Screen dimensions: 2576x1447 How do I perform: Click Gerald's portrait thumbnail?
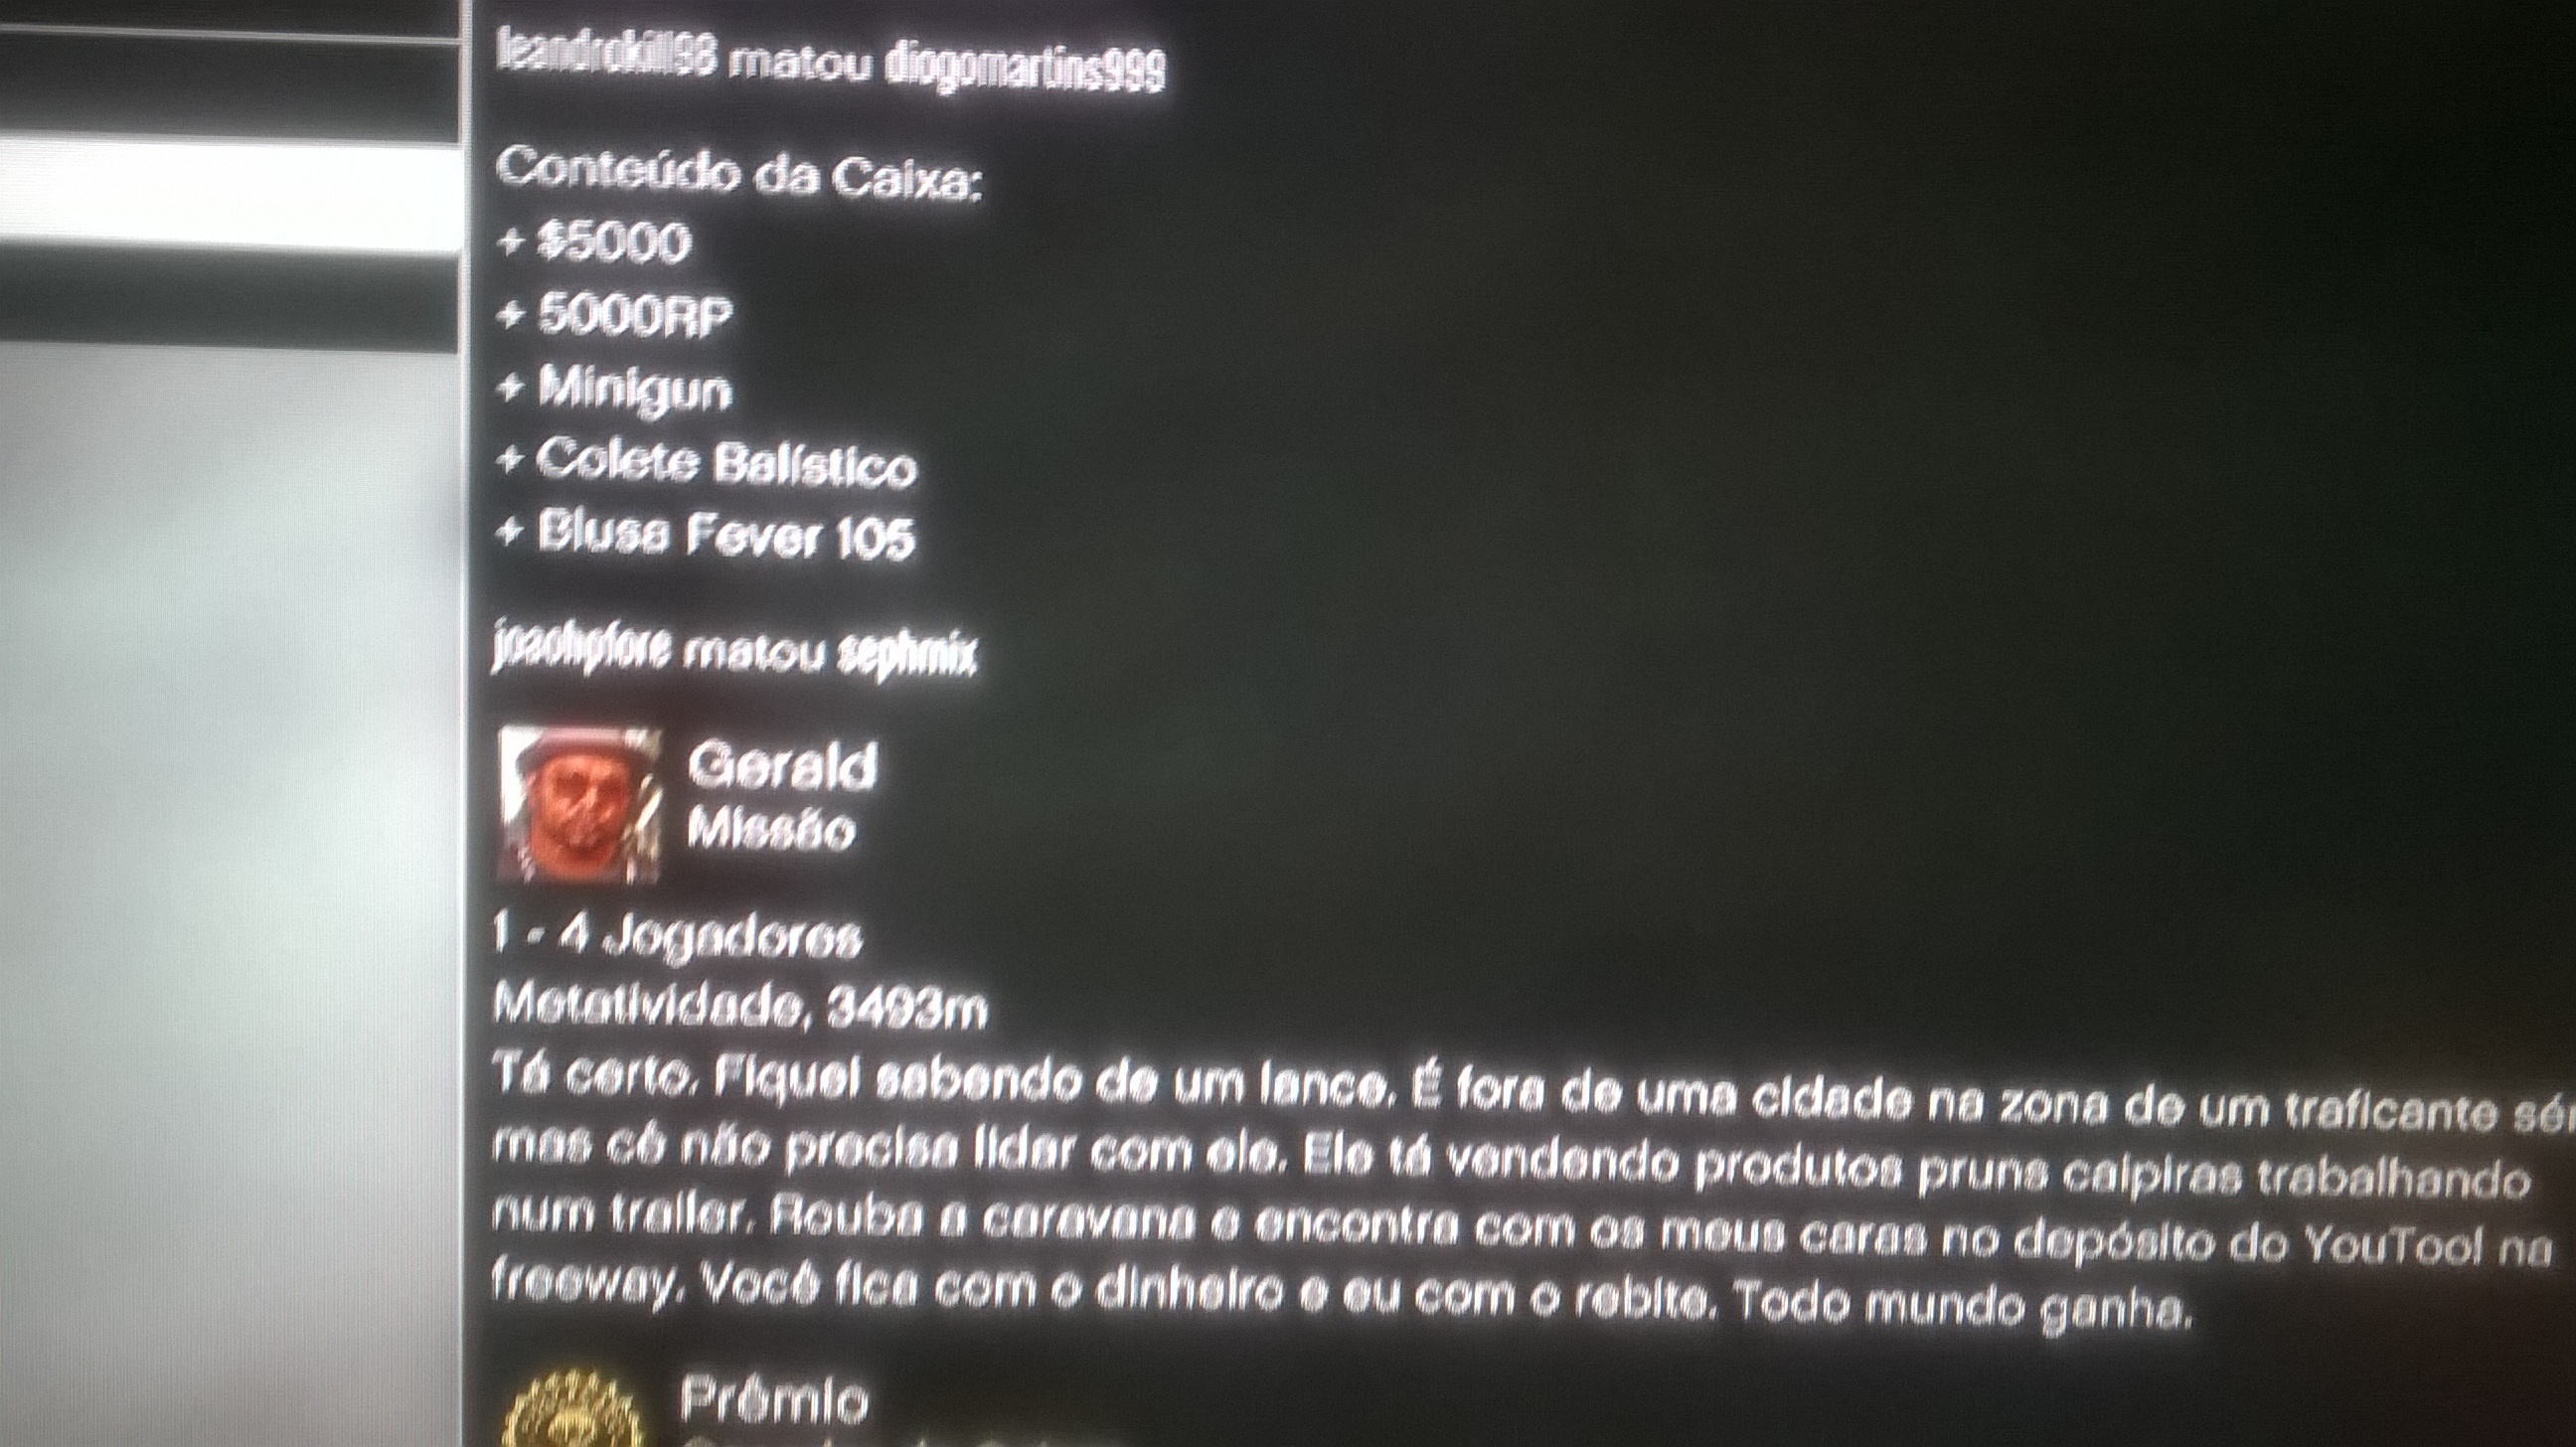(580, 805)
